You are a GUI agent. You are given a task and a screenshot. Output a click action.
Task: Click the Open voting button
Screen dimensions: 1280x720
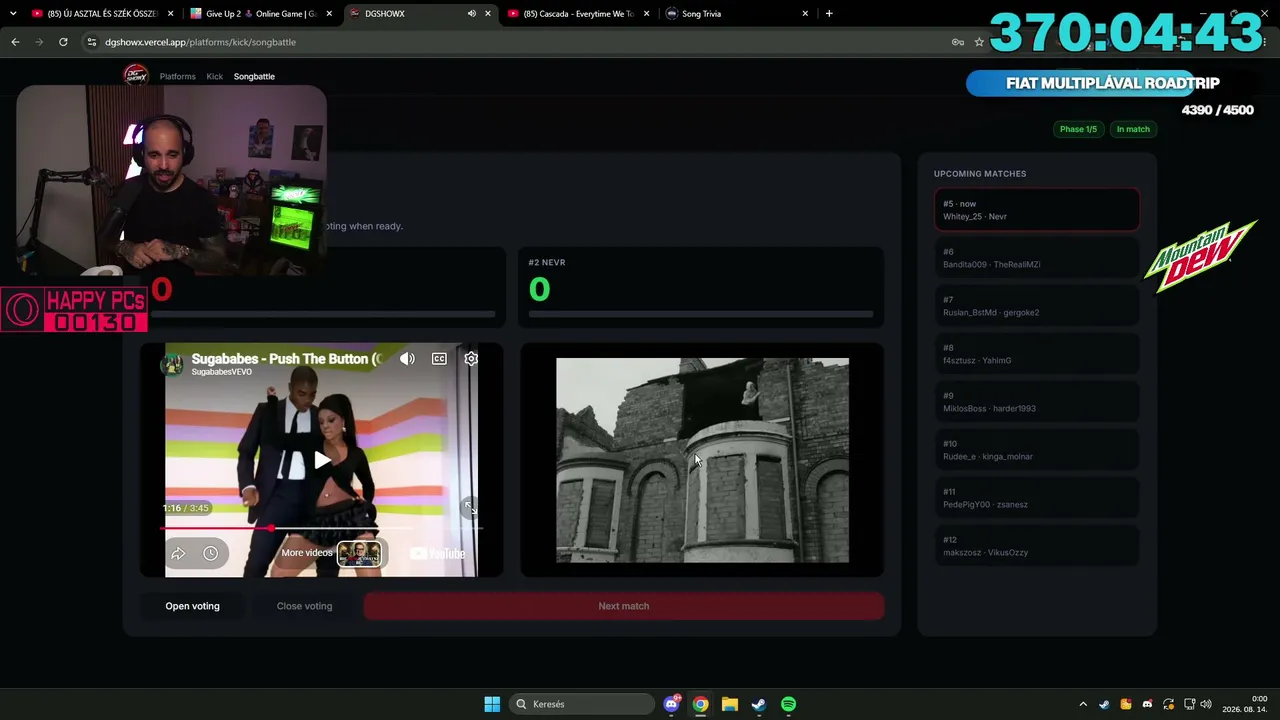coord(192,606)
